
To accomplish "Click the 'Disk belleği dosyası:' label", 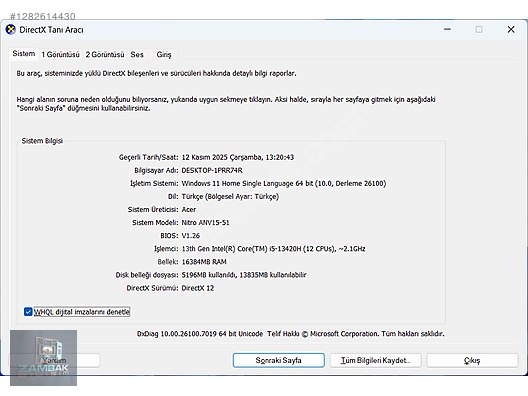I will (x=147, y=275).
